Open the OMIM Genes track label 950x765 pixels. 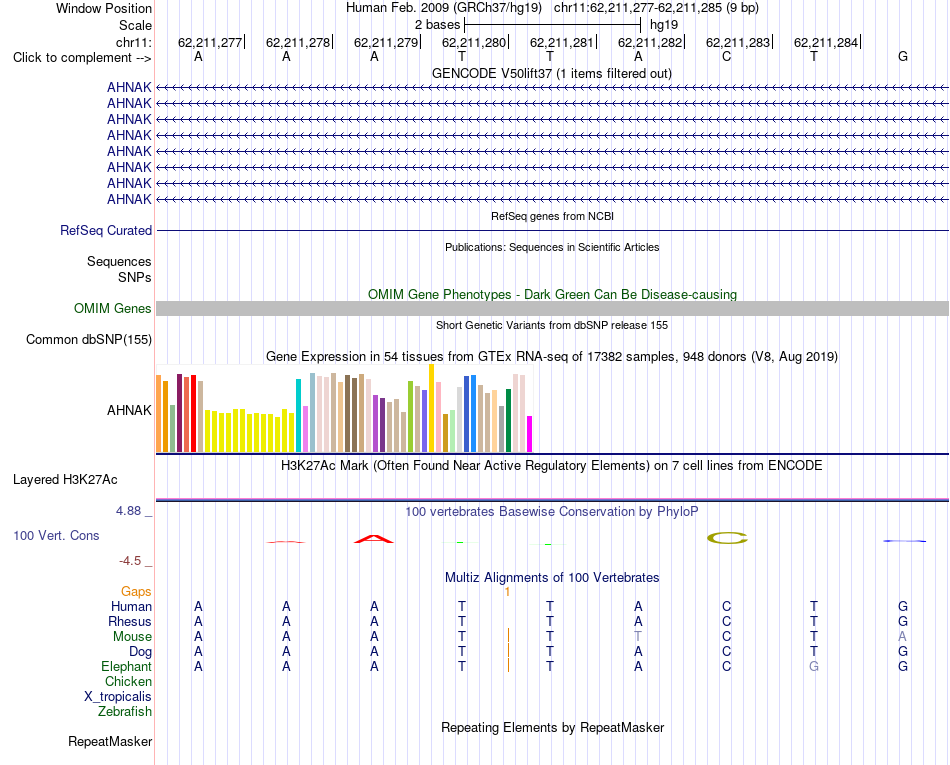113,308
